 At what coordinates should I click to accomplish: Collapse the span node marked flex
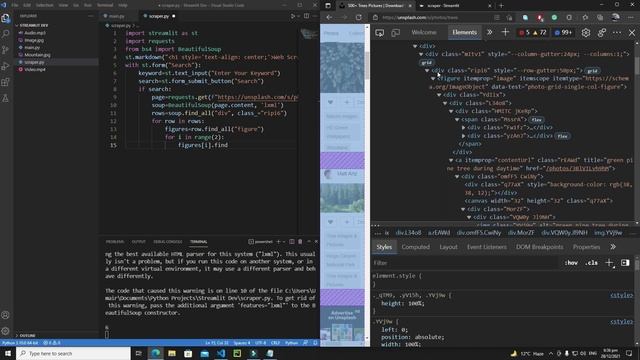point(457,120)
